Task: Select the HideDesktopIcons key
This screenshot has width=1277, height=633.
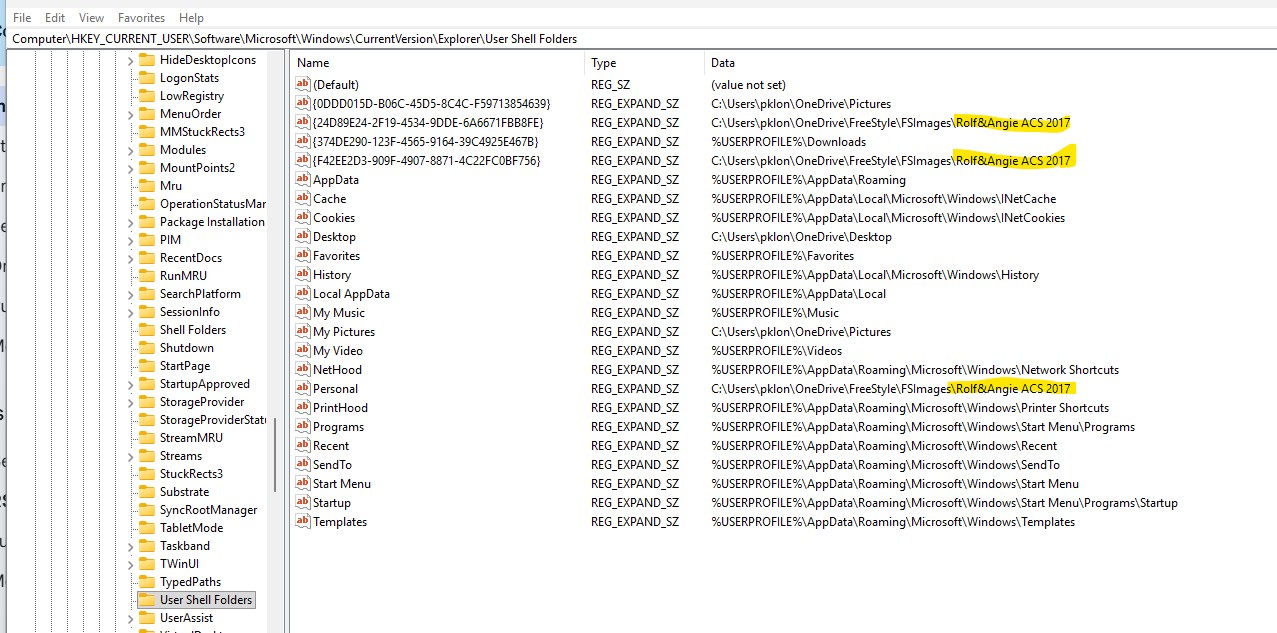Action: (208, 60)
